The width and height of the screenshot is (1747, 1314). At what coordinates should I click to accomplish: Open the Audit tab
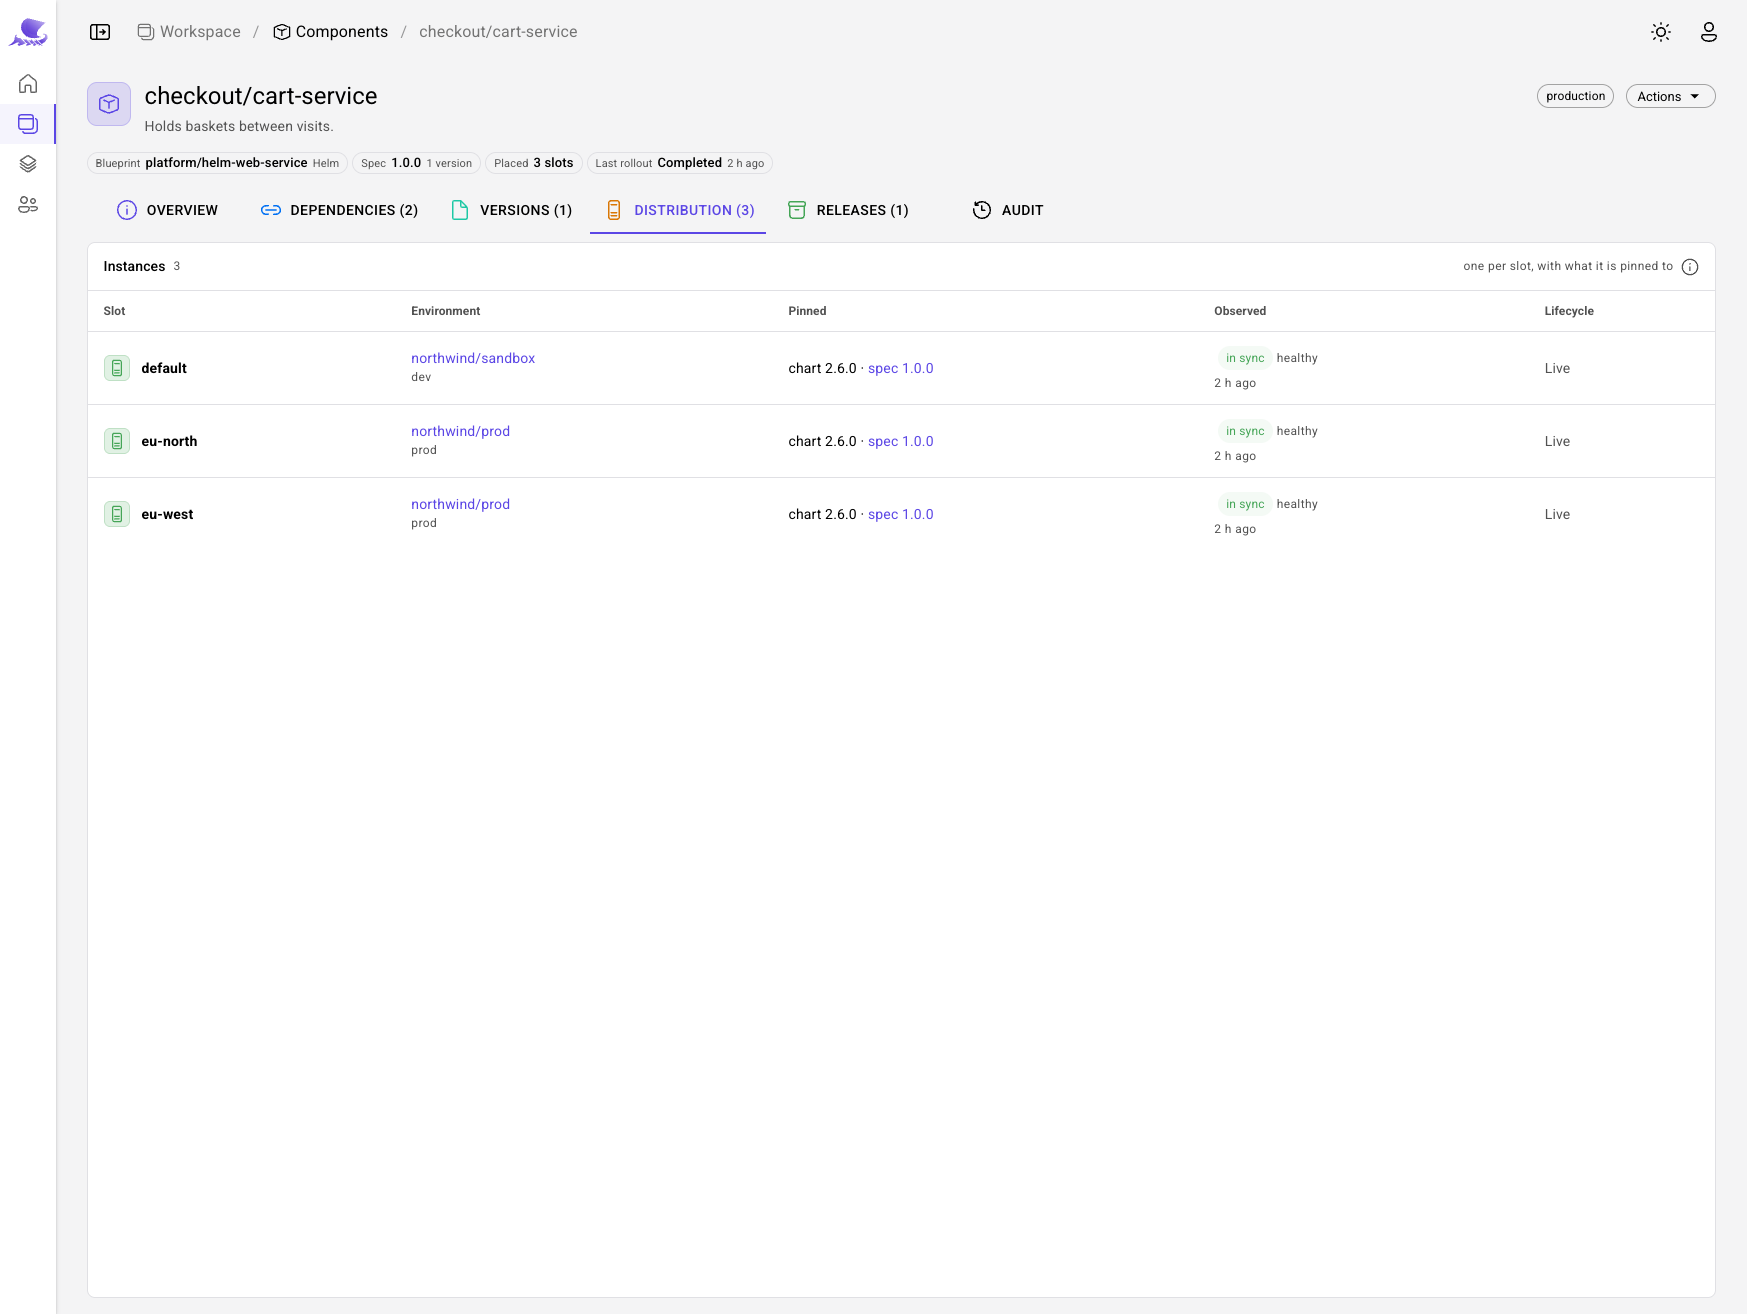tap(1008, 210)
